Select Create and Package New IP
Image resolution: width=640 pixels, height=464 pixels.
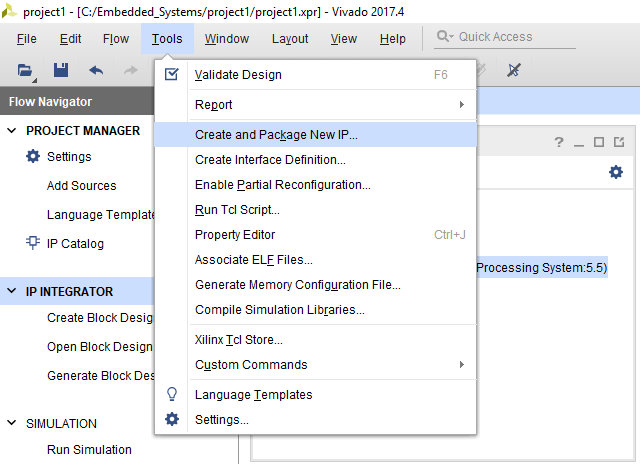coord(276,134)
